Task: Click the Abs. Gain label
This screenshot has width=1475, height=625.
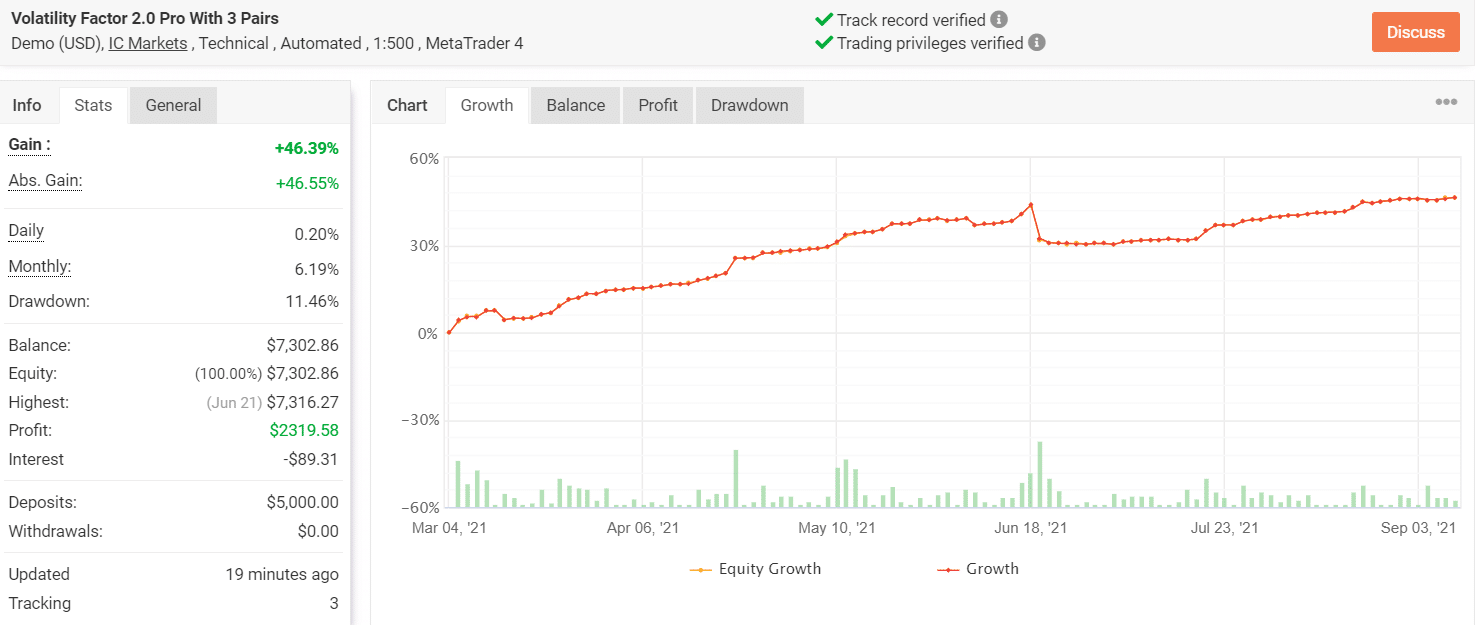Action: 45,181
